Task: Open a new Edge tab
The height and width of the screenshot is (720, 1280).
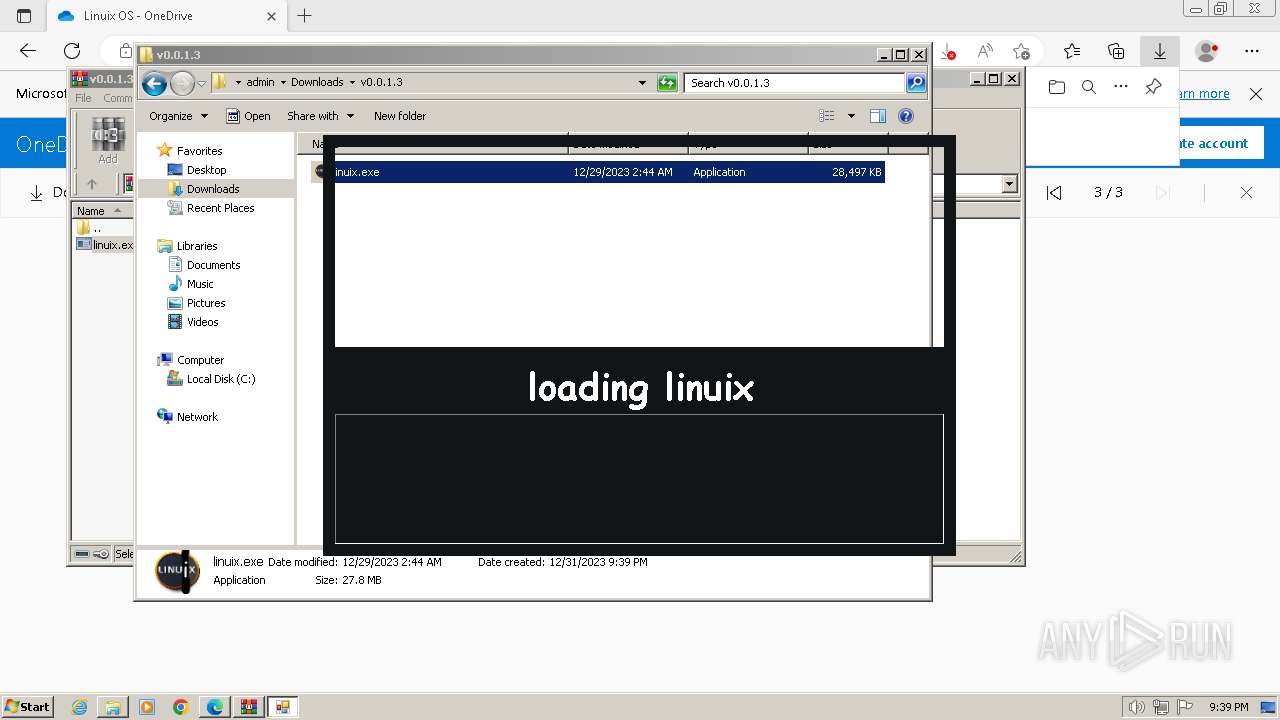Action: (305, 15)
